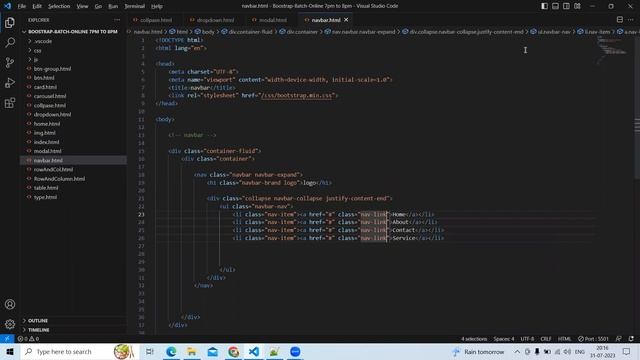Open the Windows Start button
The image size is (640, 360).
coord(10,351)
